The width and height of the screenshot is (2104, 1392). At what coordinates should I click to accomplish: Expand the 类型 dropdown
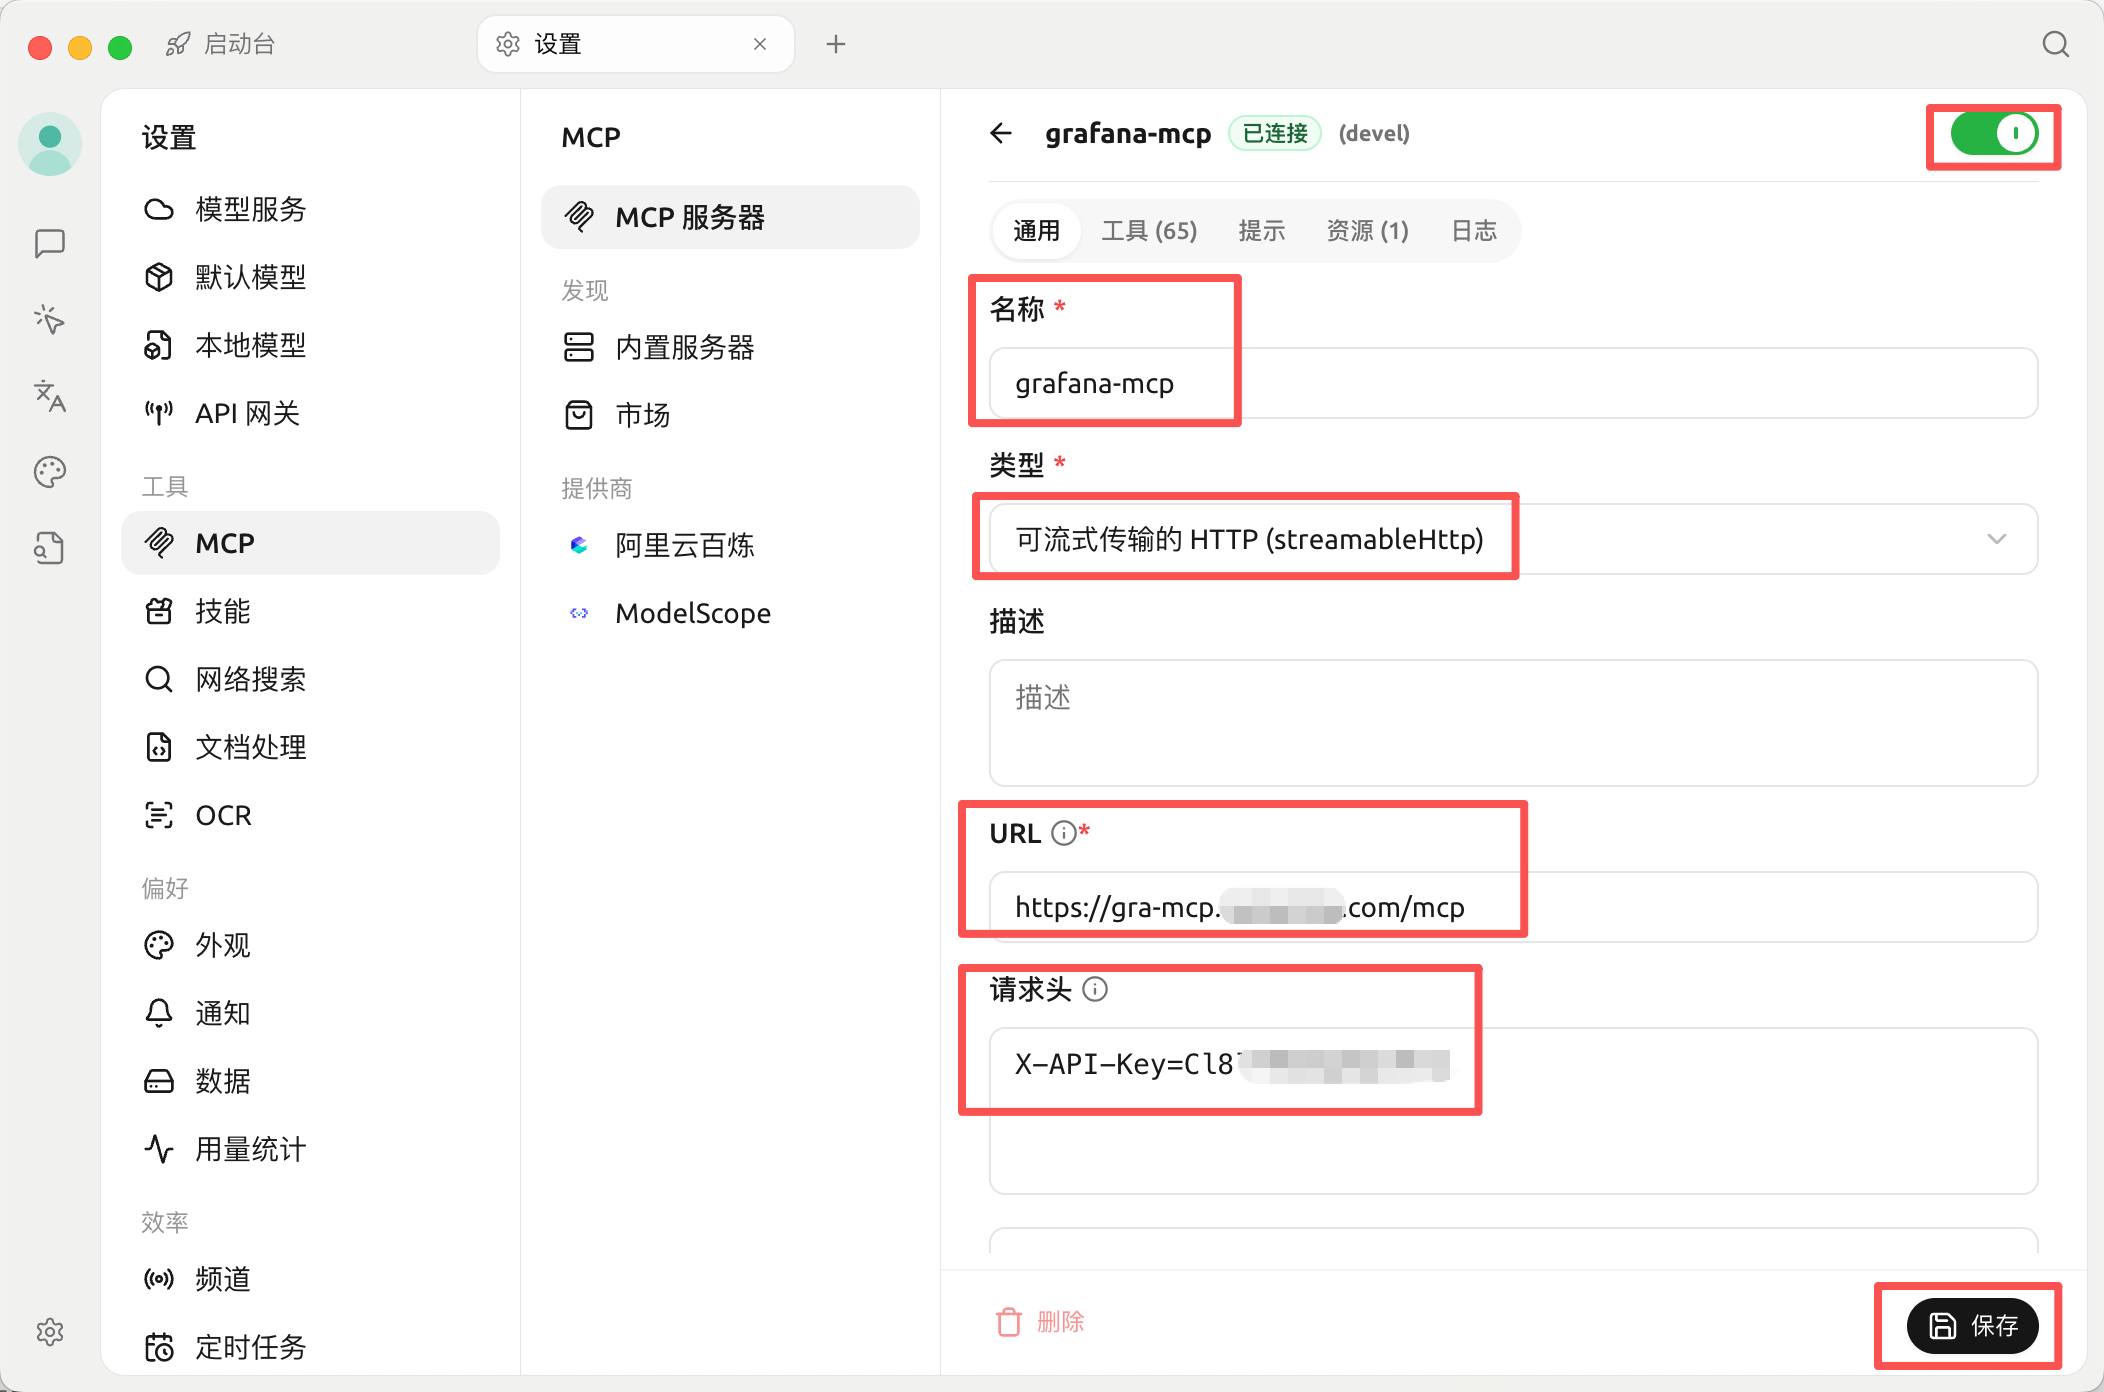(x=1513, y=539)
